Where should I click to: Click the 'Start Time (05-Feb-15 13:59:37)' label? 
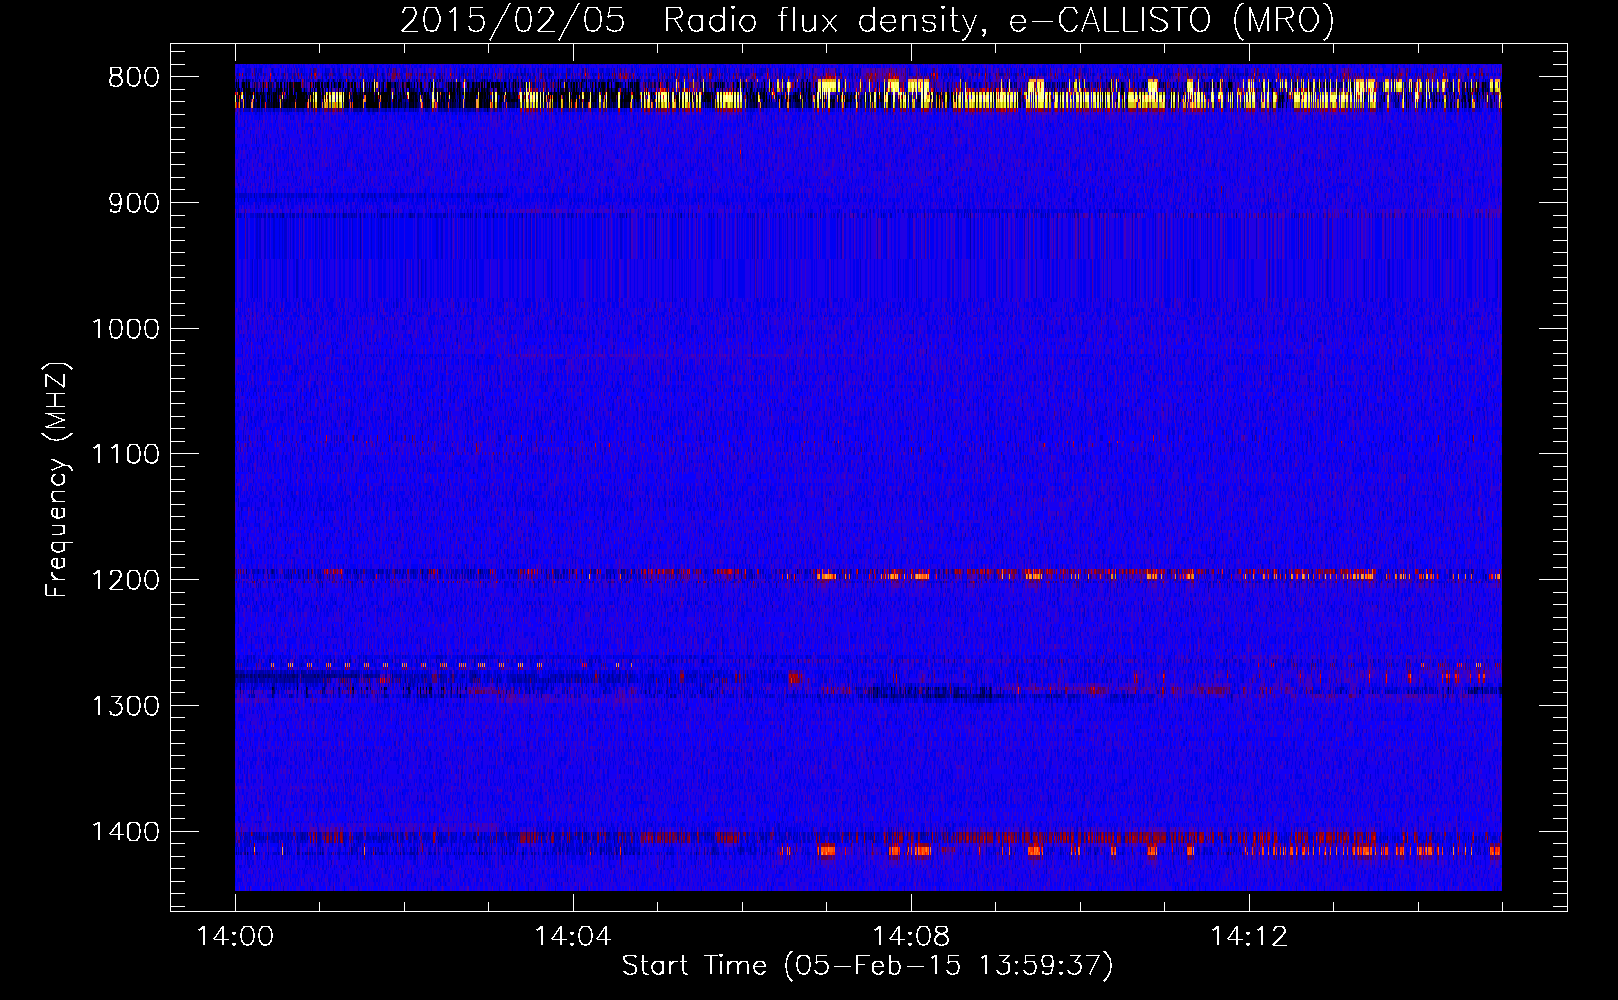(x=867, y=966)
